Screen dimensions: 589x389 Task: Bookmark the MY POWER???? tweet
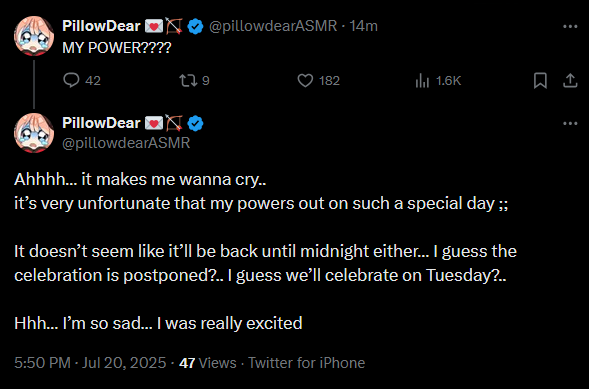pyautogui.click(x=540, y=80)
